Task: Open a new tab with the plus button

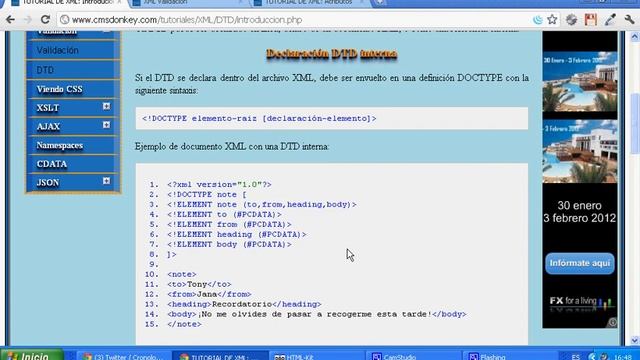Action: tap(379, 2)
